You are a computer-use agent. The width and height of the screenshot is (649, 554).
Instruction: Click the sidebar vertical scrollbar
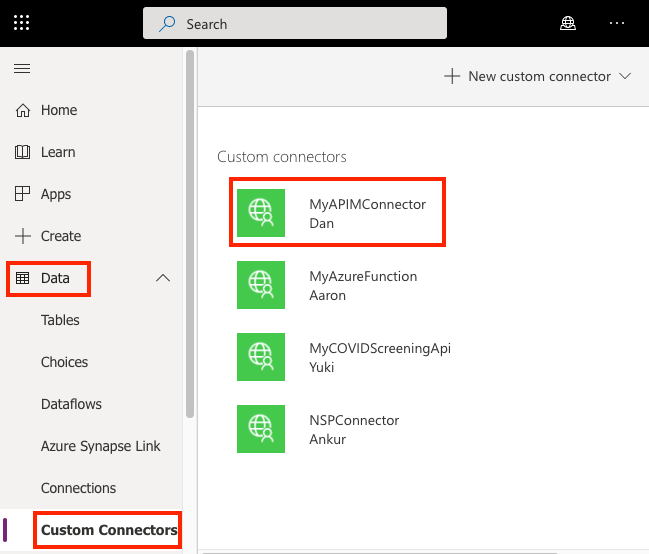(190, 234)
